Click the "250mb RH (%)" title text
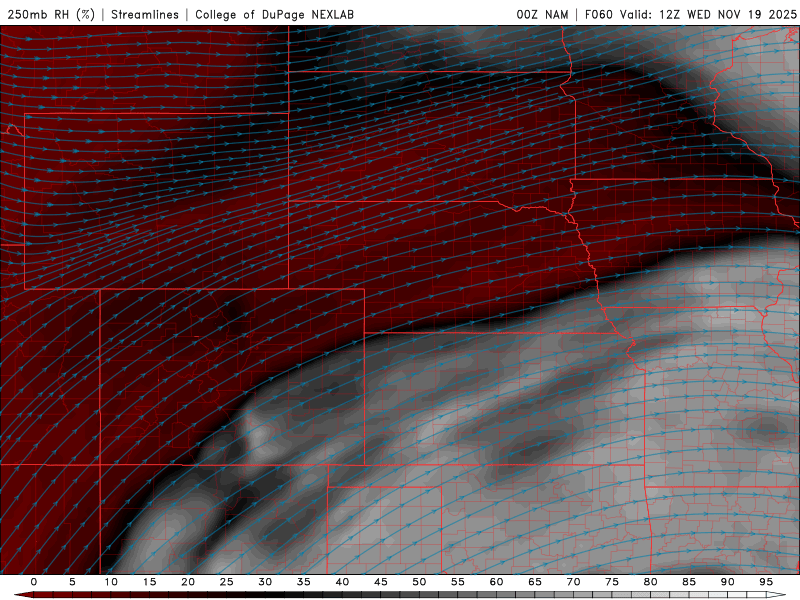This screenshot has width=800, height=600. (52, 14)
